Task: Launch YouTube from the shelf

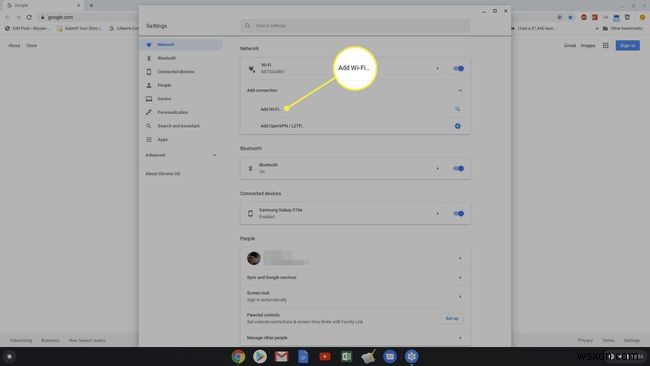Action: (x=325, y=356)
